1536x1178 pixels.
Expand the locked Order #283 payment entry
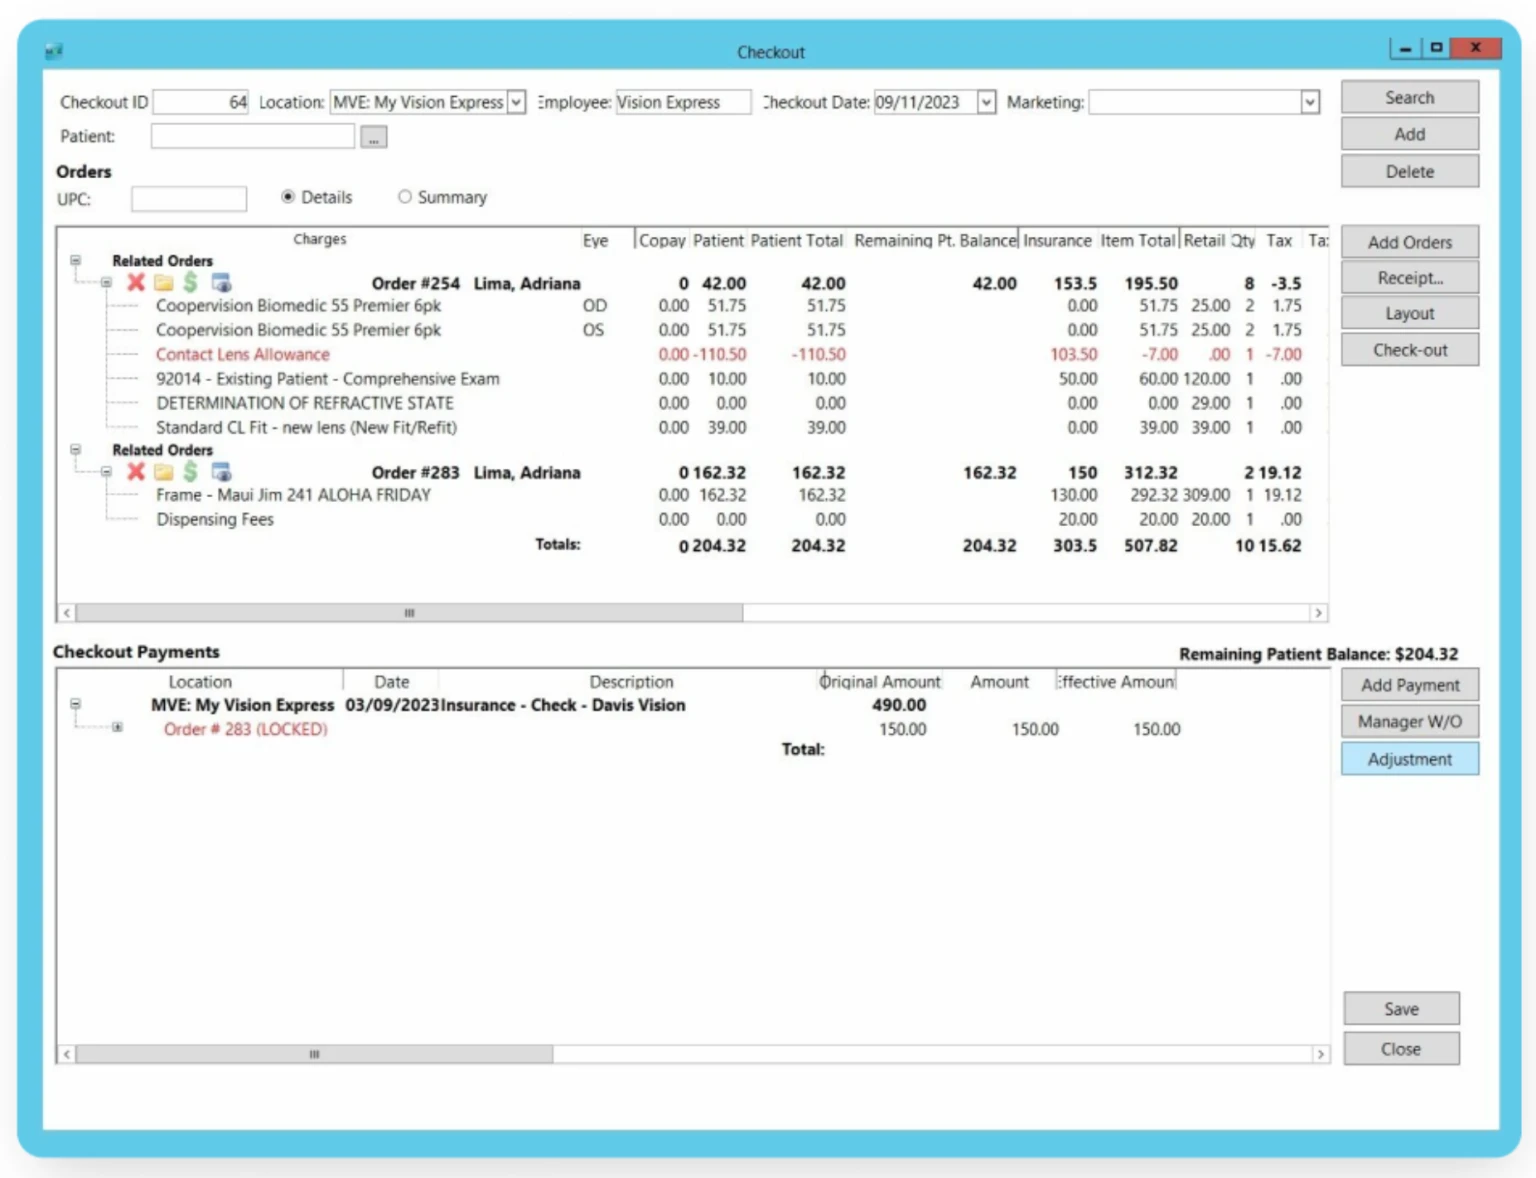(117, 729)
